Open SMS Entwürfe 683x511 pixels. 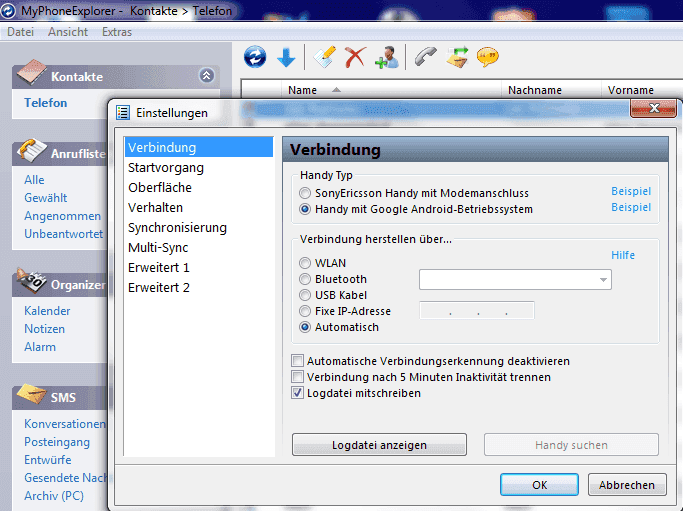pyautogui.click(x=47, y=460)
